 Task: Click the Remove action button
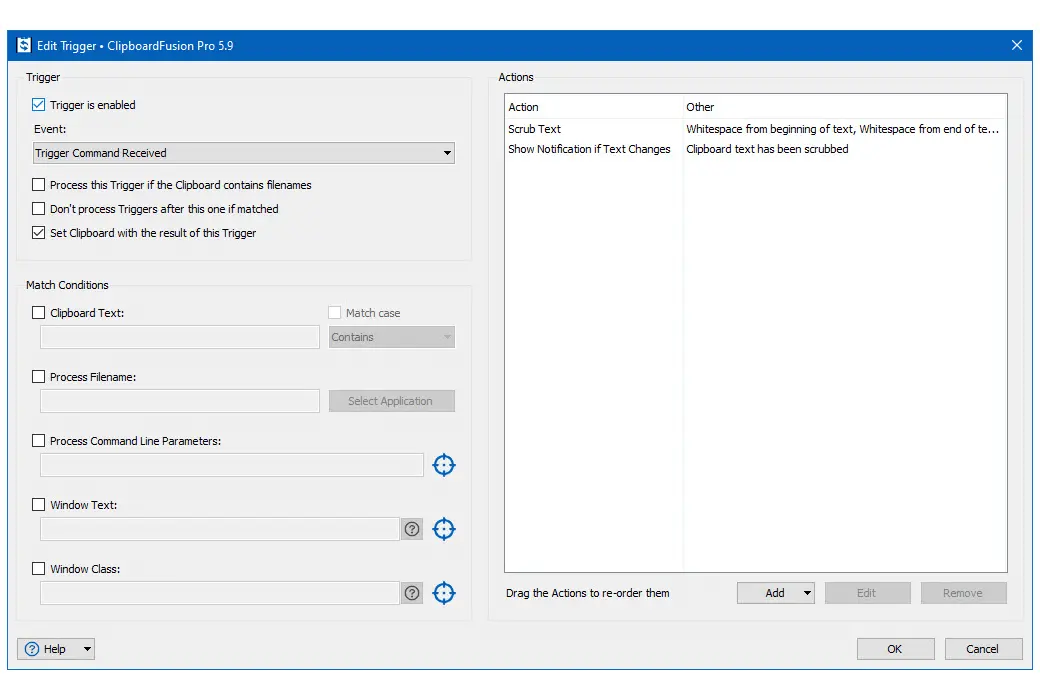tap(963, 593)
